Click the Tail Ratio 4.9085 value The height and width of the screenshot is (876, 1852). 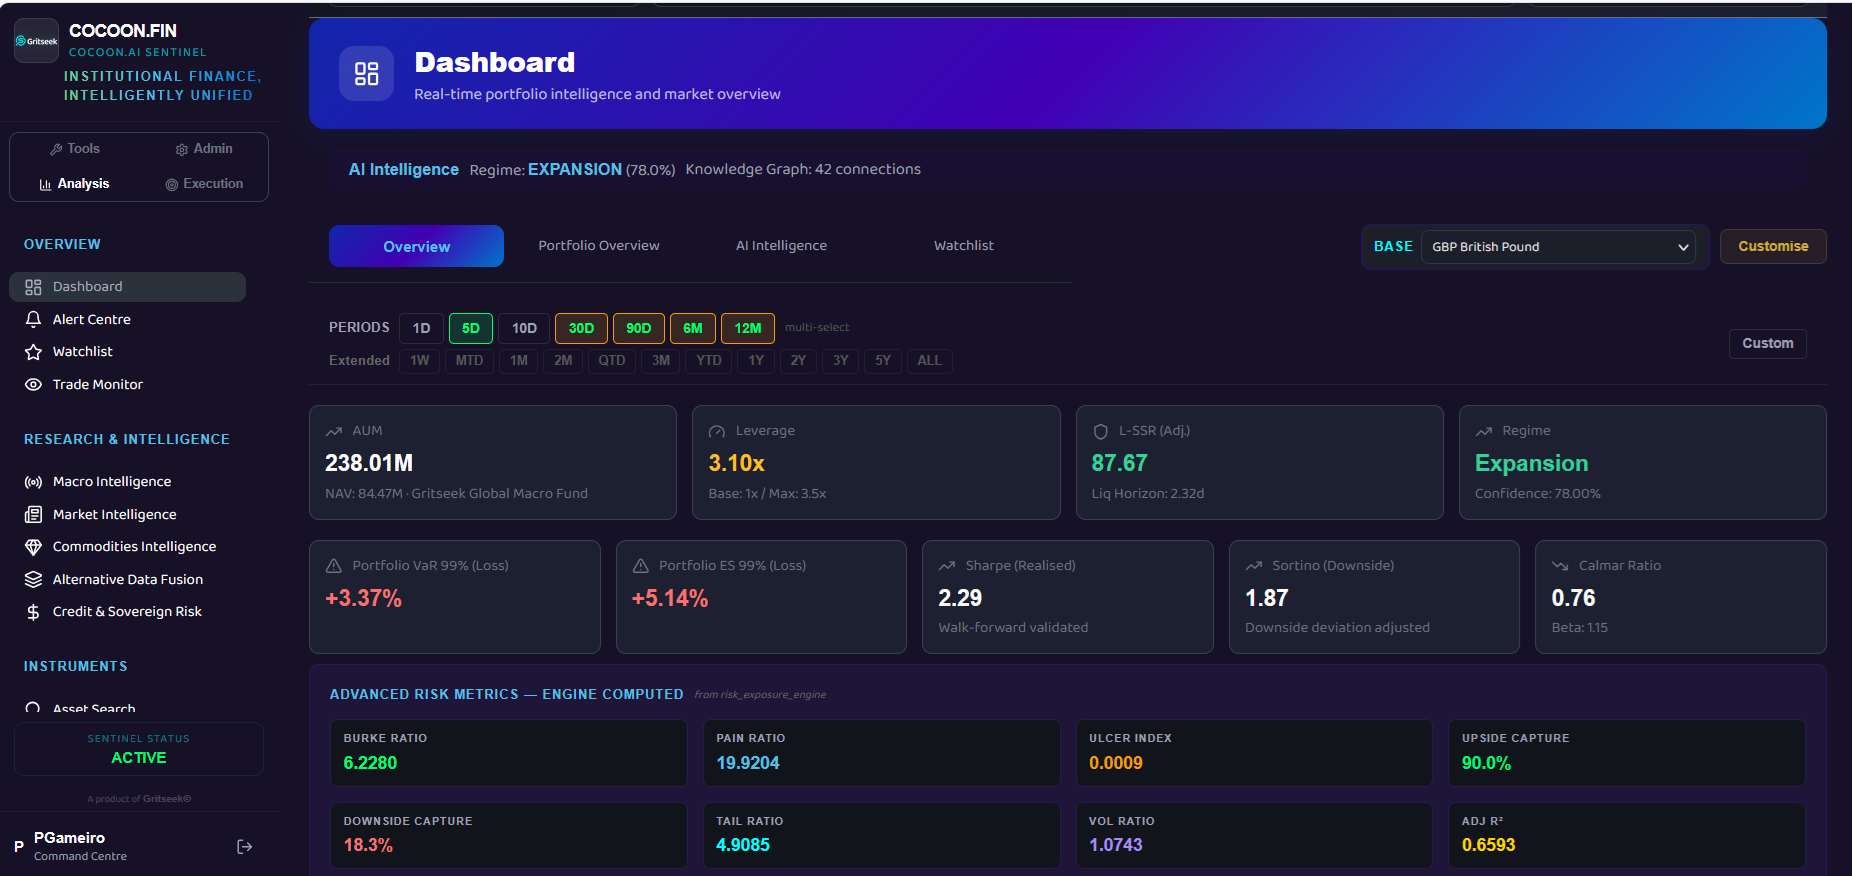click(x=743, y=845)
